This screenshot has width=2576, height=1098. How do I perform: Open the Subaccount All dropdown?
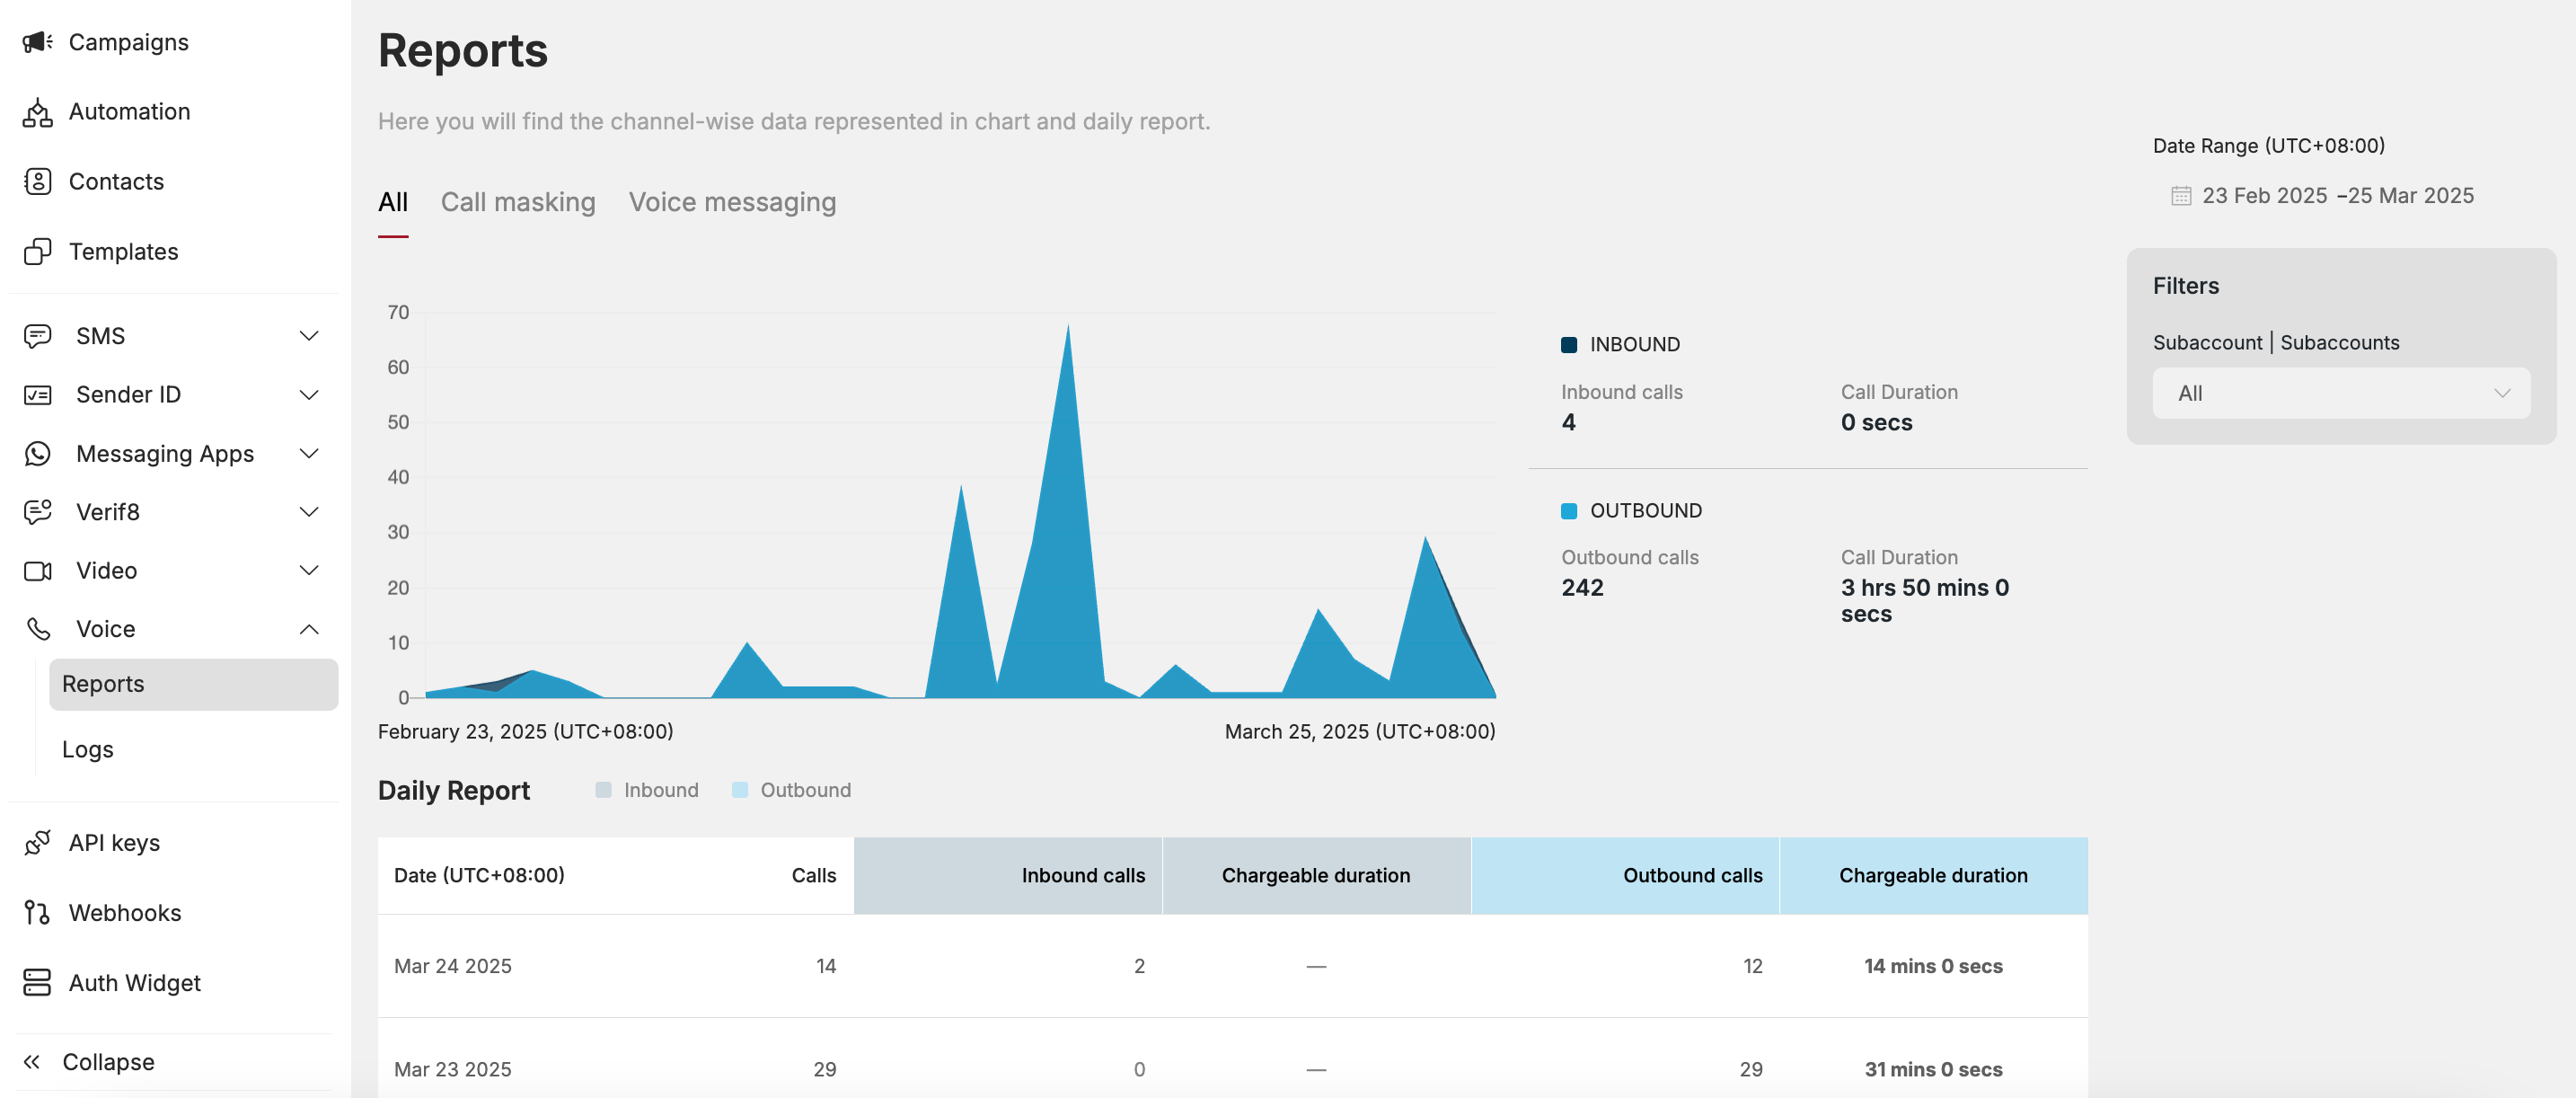click(2340, 393)
